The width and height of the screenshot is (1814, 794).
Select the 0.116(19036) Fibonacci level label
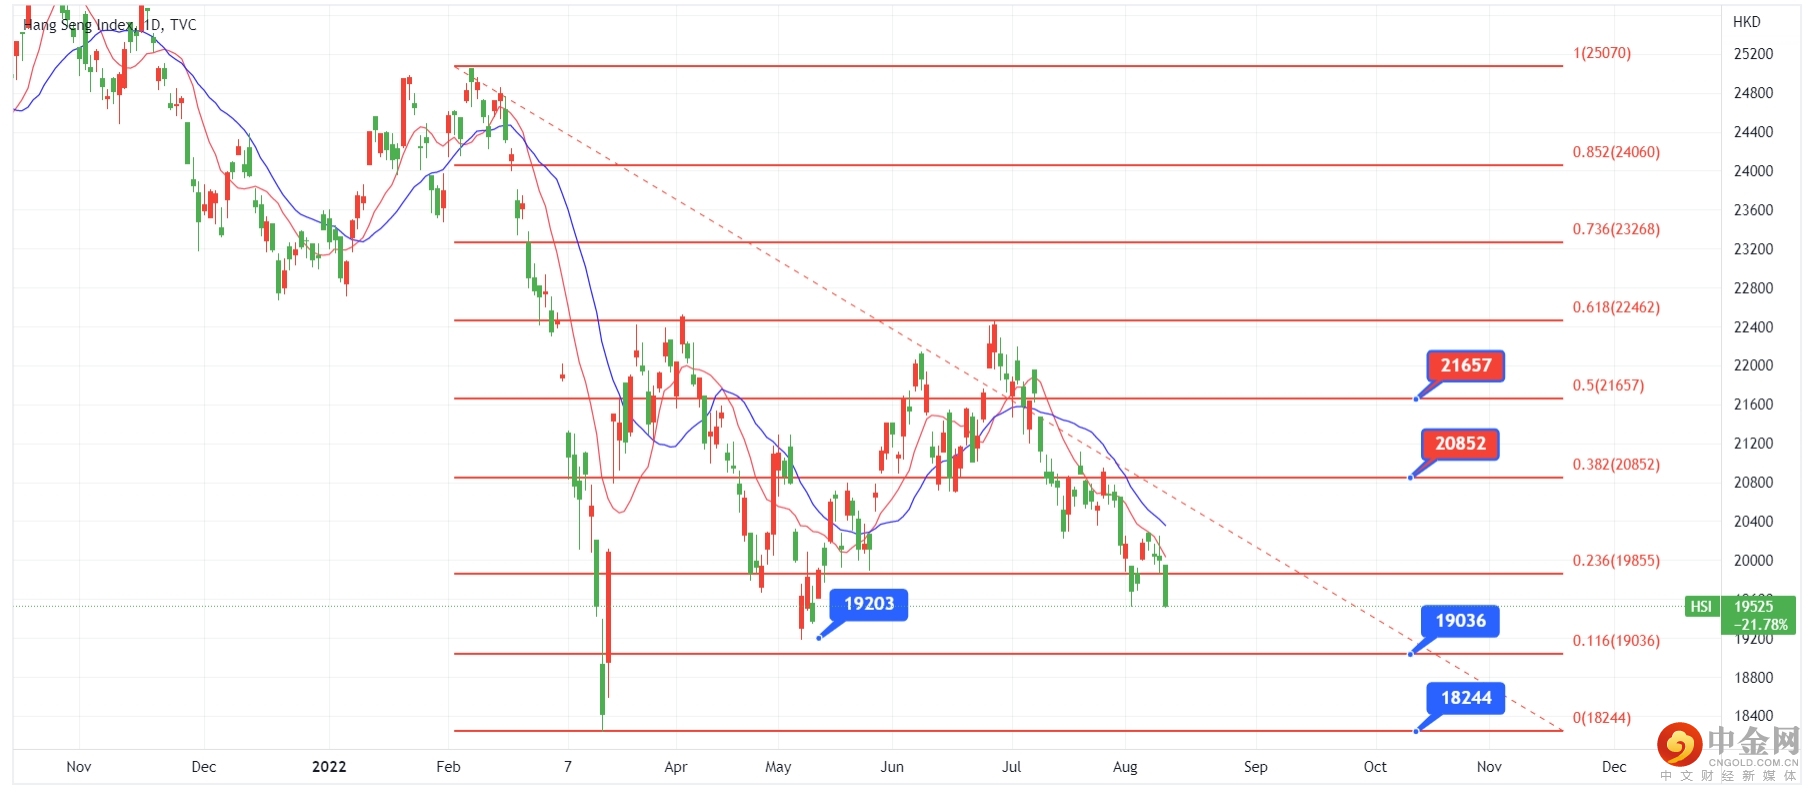click(x=1616, y=640)
